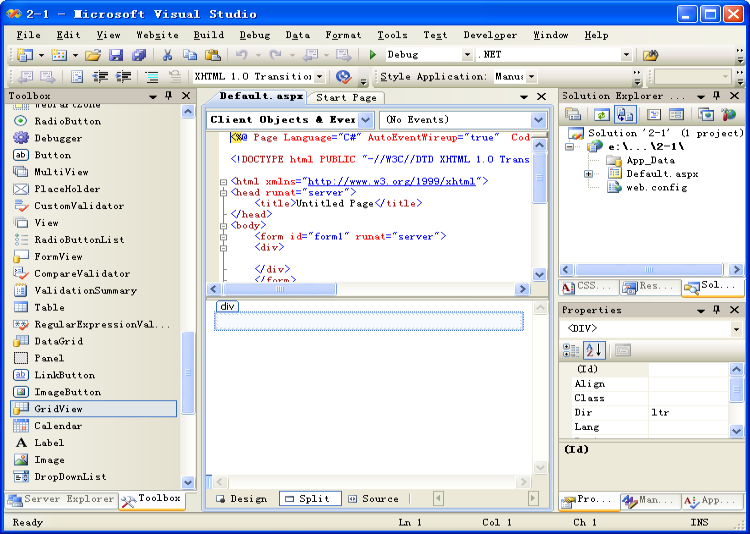This screenshot has height=534, width=750.
Task: Click the View Designer icon in Solution Explorer
Action: pos(676,114)
